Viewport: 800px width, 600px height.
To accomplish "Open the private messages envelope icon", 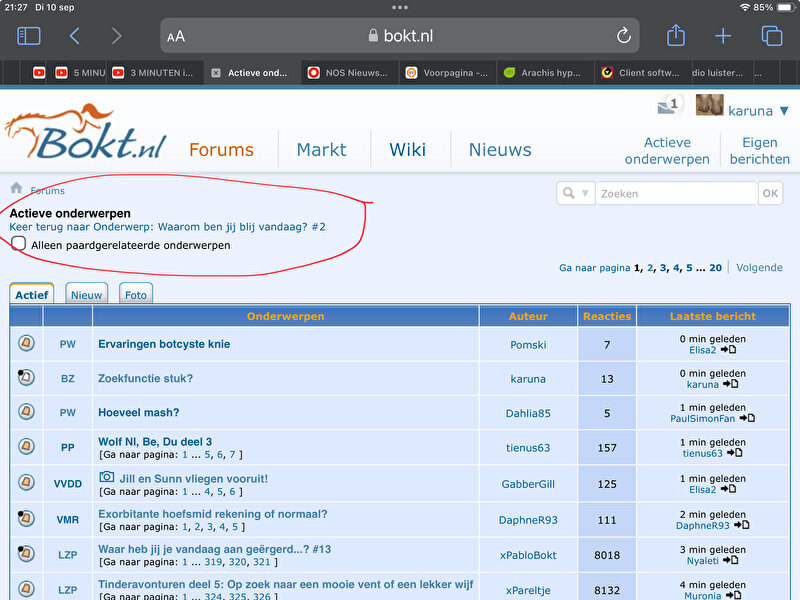I will tap(668, 106).
